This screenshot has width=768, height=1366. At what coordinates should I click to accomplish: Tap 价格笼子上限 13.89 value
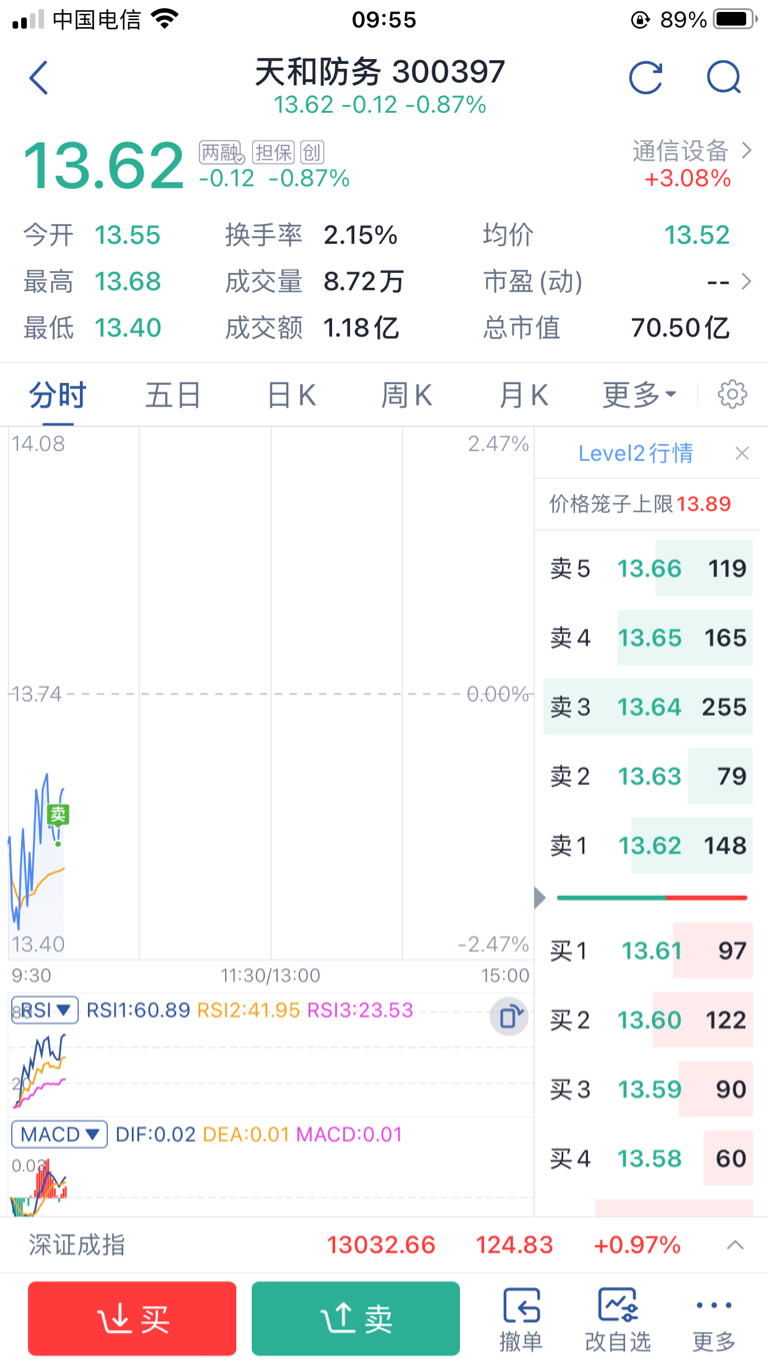pyautogui.click(x=704, y=504)
